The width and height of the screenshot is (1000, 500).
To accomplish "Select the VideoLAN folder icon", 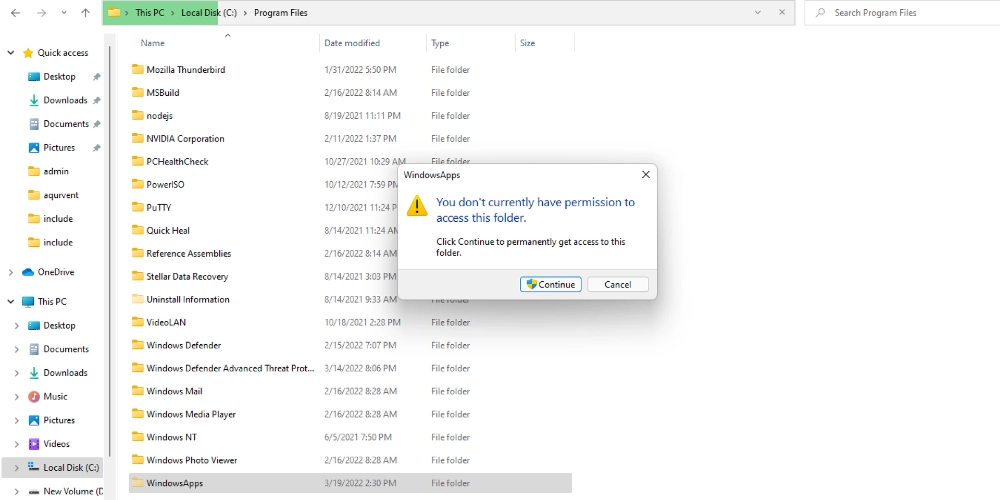I will coord(138,322).
